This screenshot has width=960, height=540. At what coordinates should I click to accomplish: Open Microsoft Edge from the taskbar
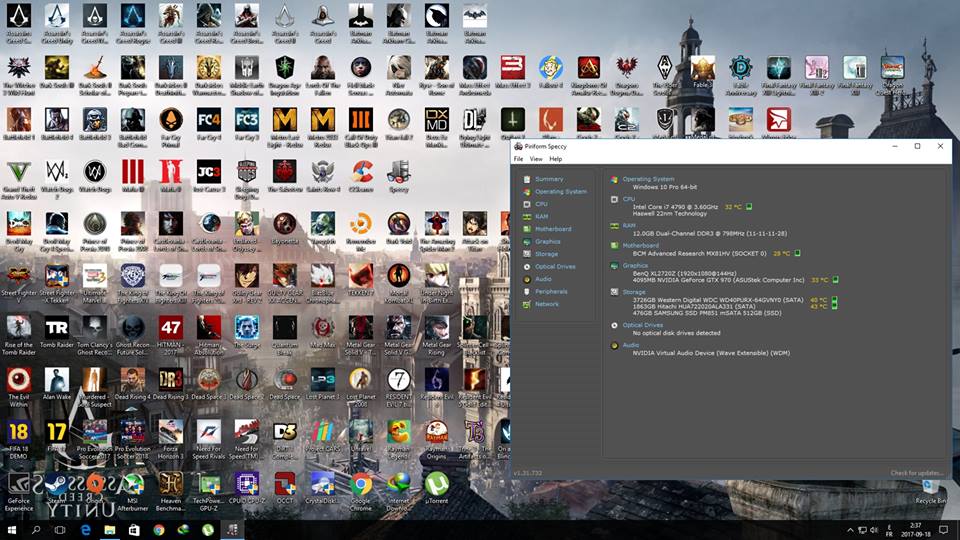tap(85, 530)
